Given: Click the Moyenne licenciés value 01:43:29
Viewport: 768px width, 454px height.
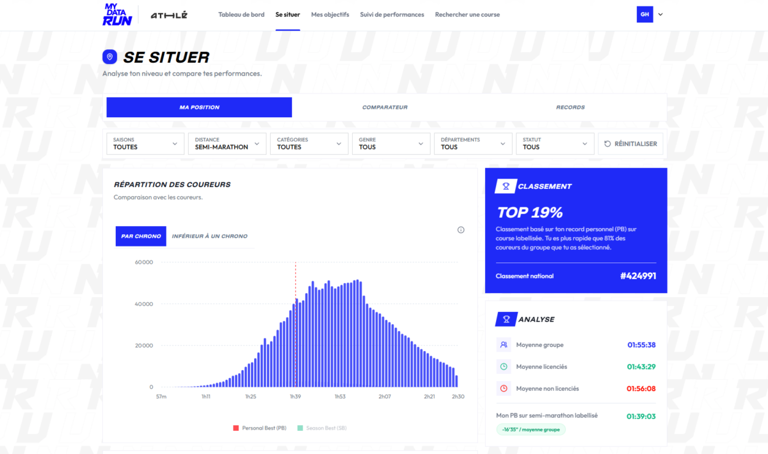Looking at the screenshot, I should [642, 367].
